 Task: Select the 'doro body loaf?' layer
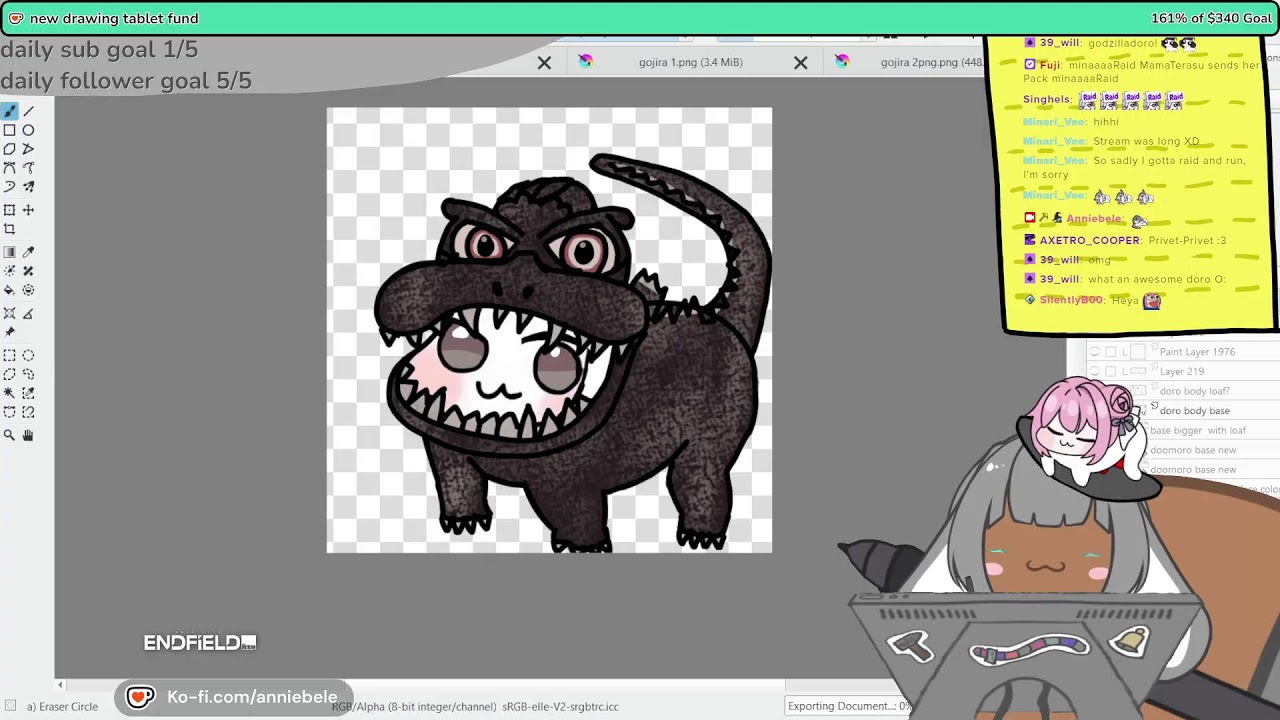(1194, 391)
